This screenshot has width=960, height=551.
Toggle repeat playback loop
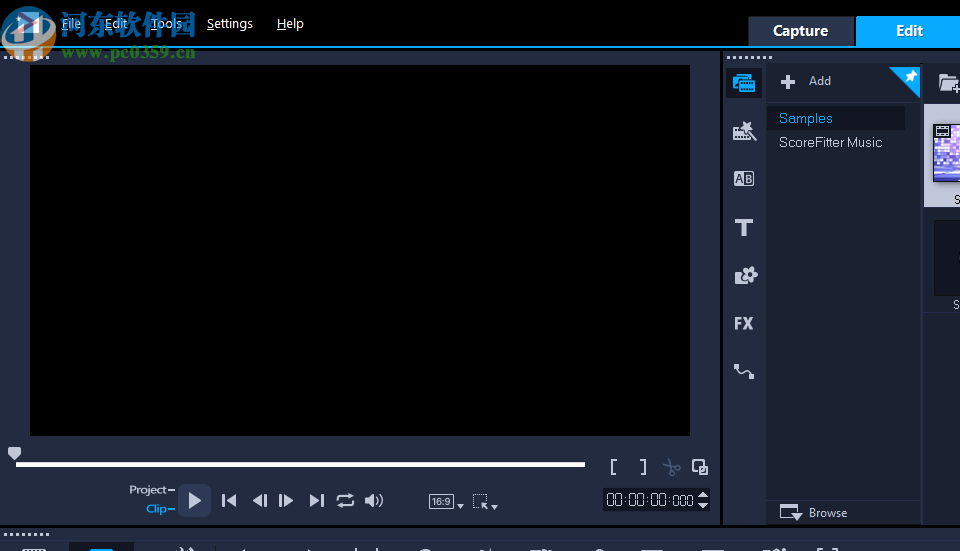[345, 501]
